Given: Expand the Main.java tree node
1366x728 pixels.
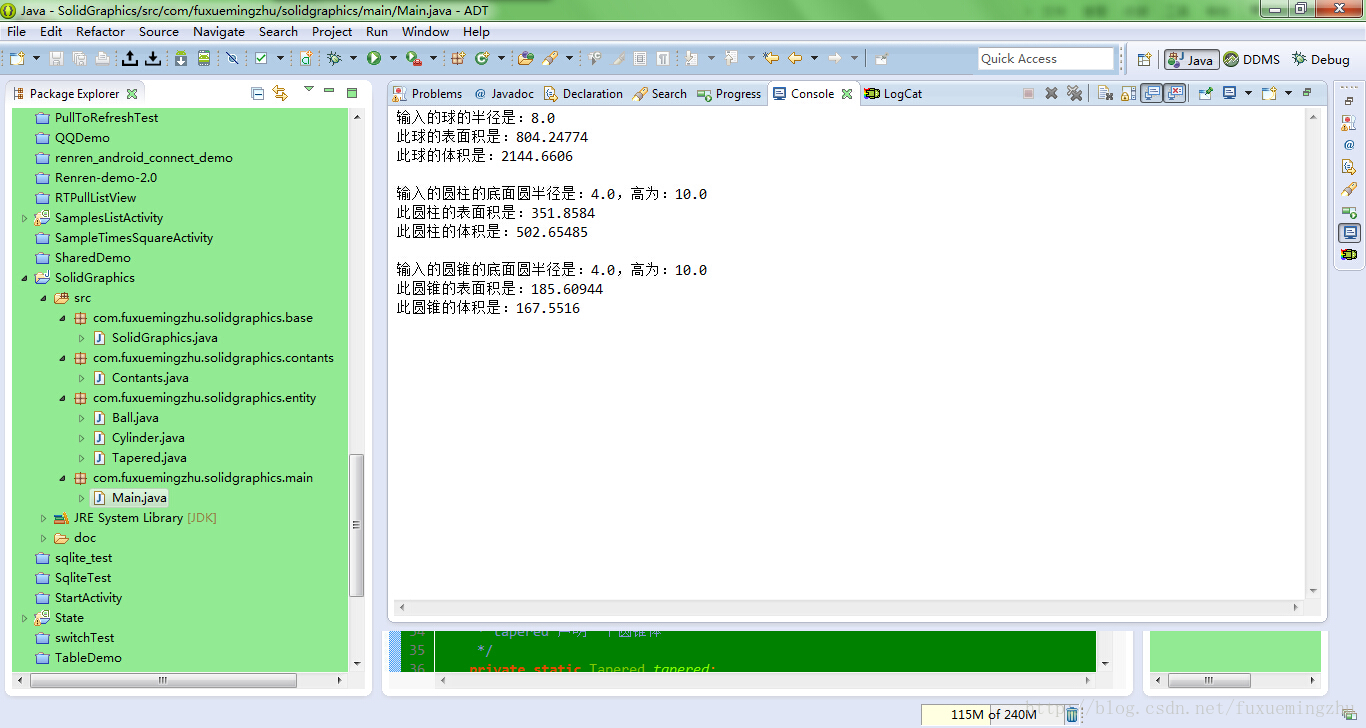Looking at the screenshot, I should 82,497.
